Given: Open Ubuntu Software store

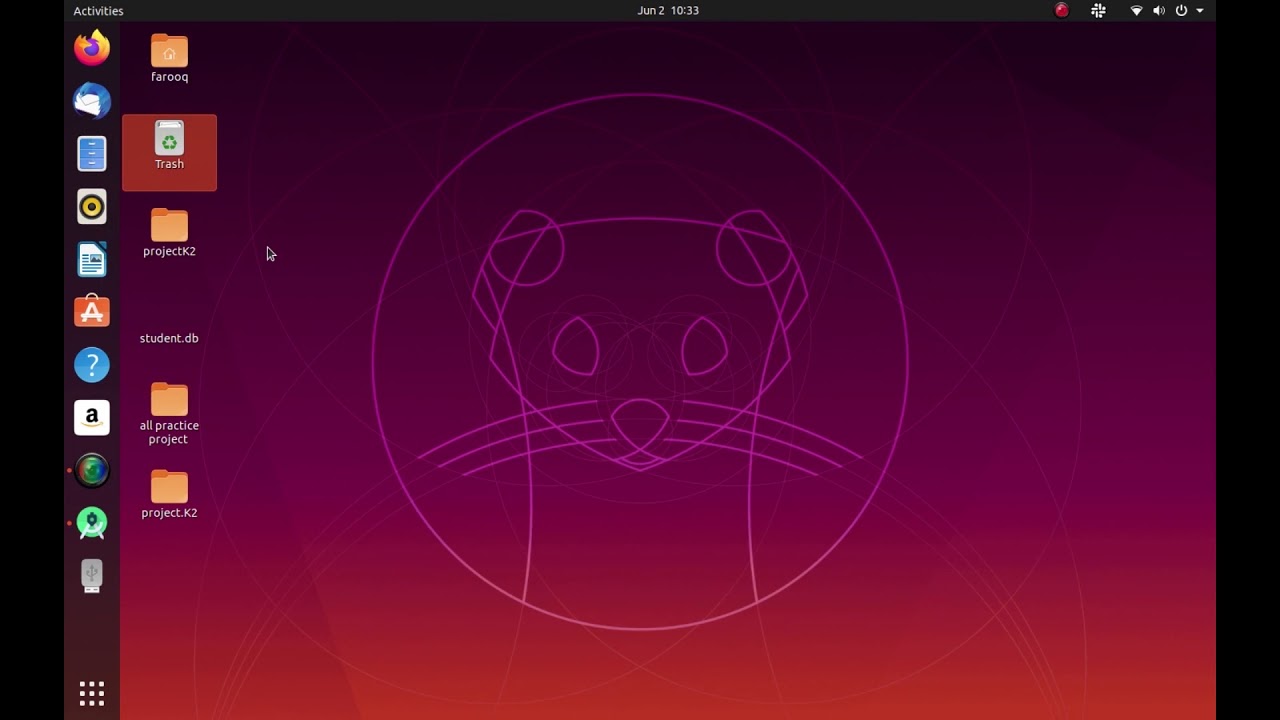Looking at the screenshot, I should 92,312.
